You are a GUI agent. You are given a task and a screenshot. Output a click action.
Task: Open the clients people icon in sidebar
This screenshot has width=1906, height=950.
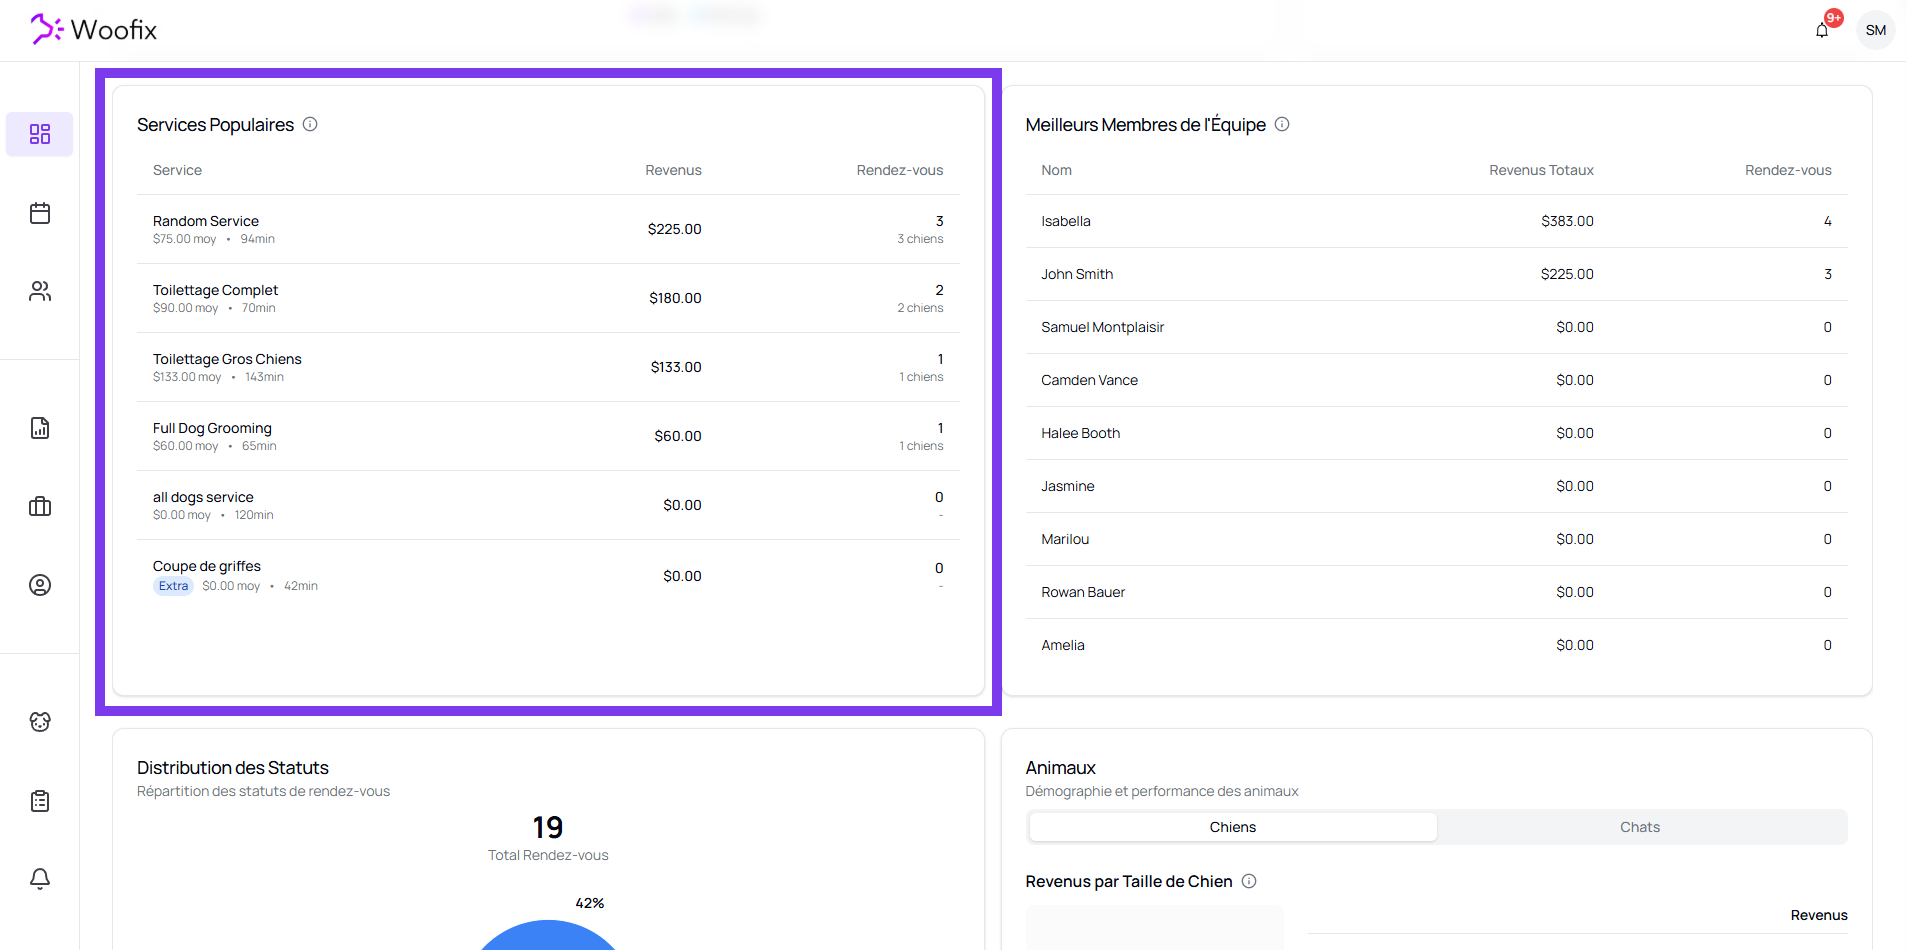[x=40, y=291]
